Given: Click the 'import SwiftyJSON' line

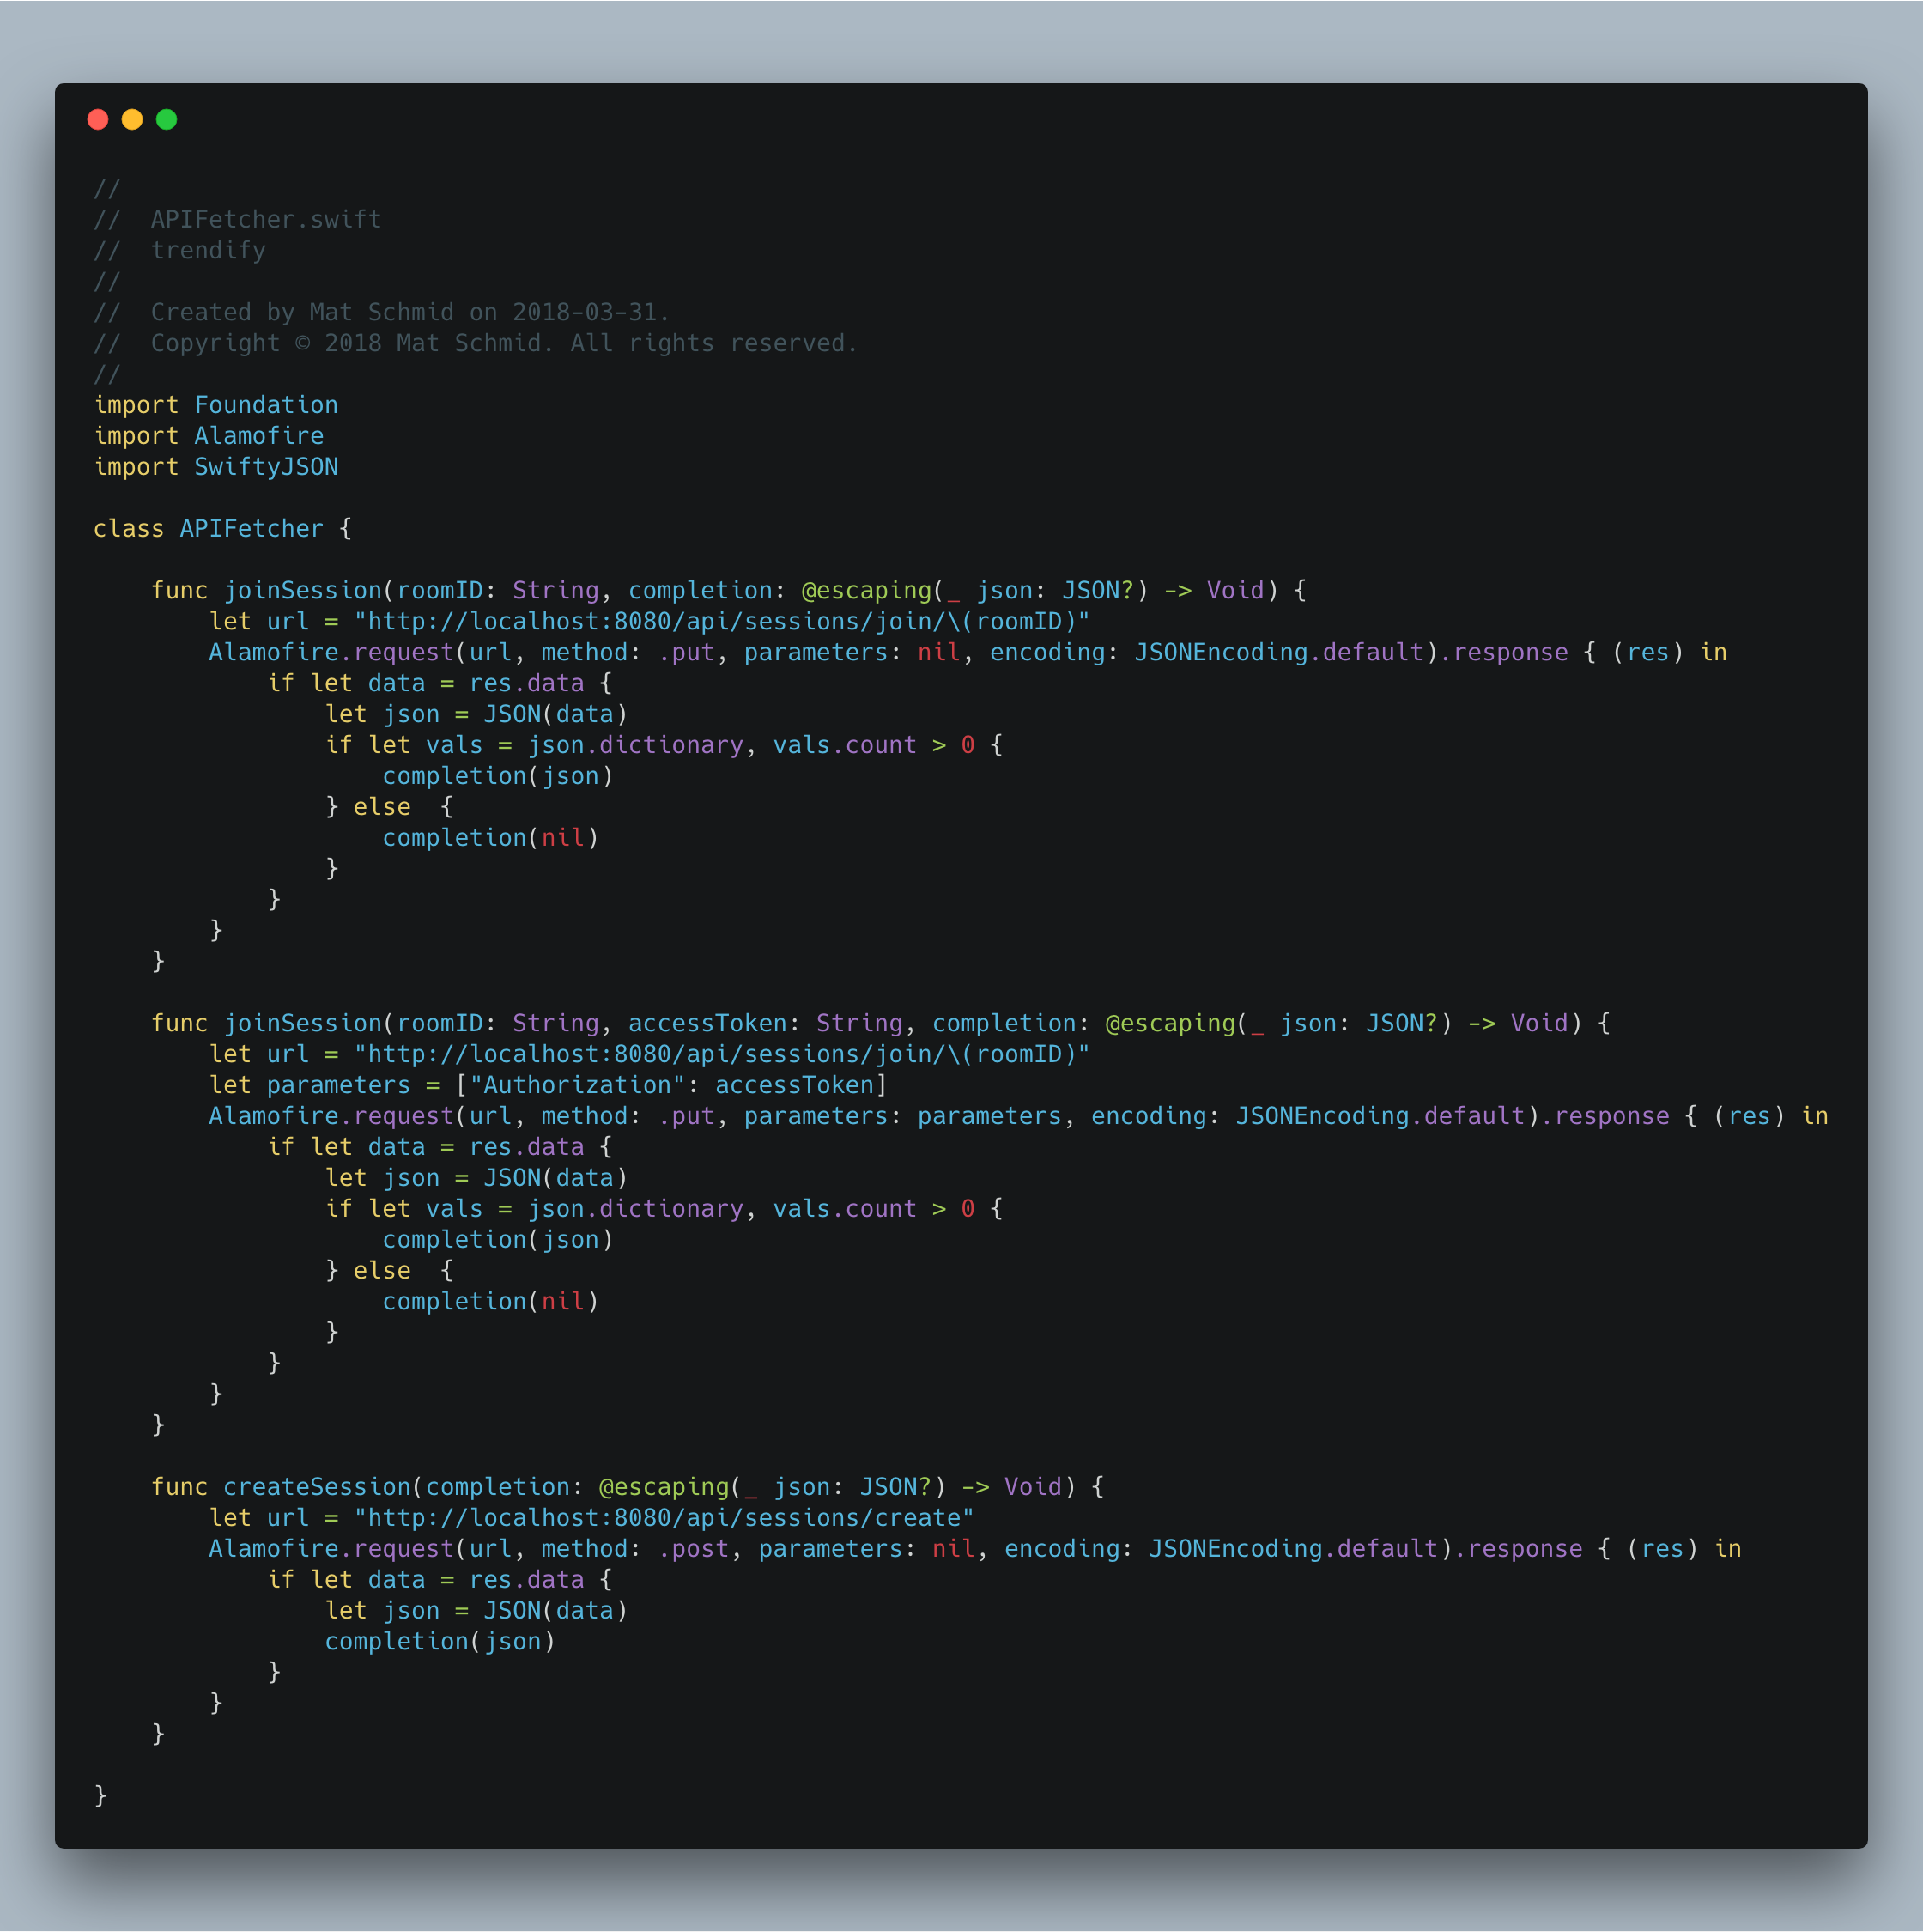Looking at the screenshot, I should point(216,467).
